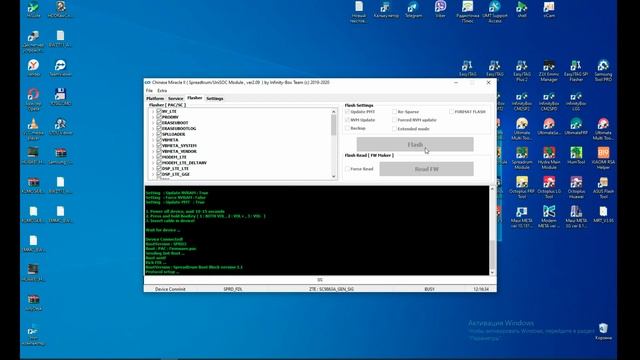Expand the ERASEUBOOT tree node

pyautogui.click(x=153, y=122)
